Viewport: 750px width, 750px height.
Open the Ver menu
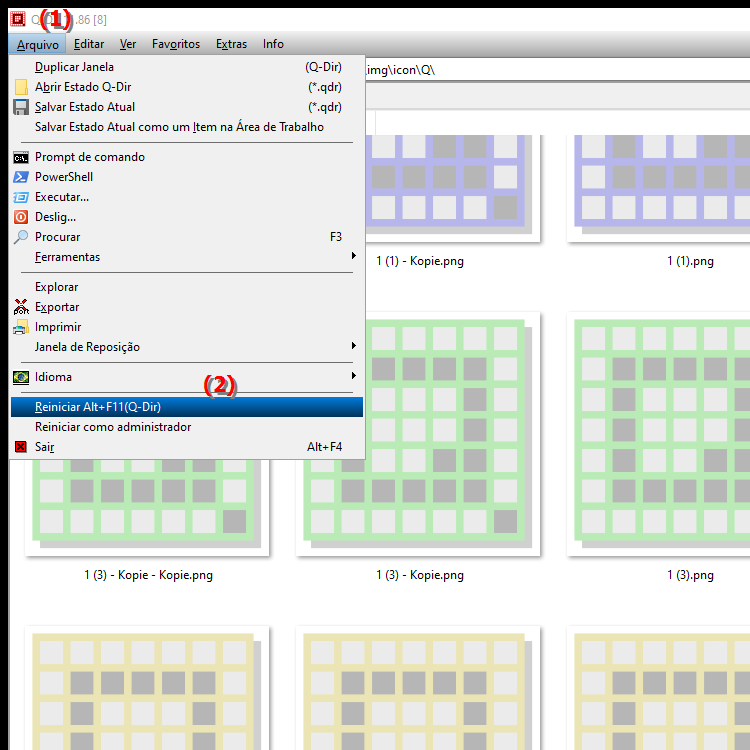coord(128,44)
